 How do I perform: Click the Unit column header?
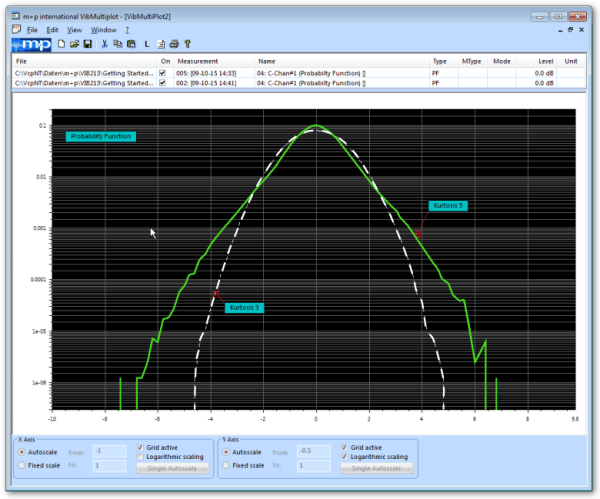pos(571,61)
